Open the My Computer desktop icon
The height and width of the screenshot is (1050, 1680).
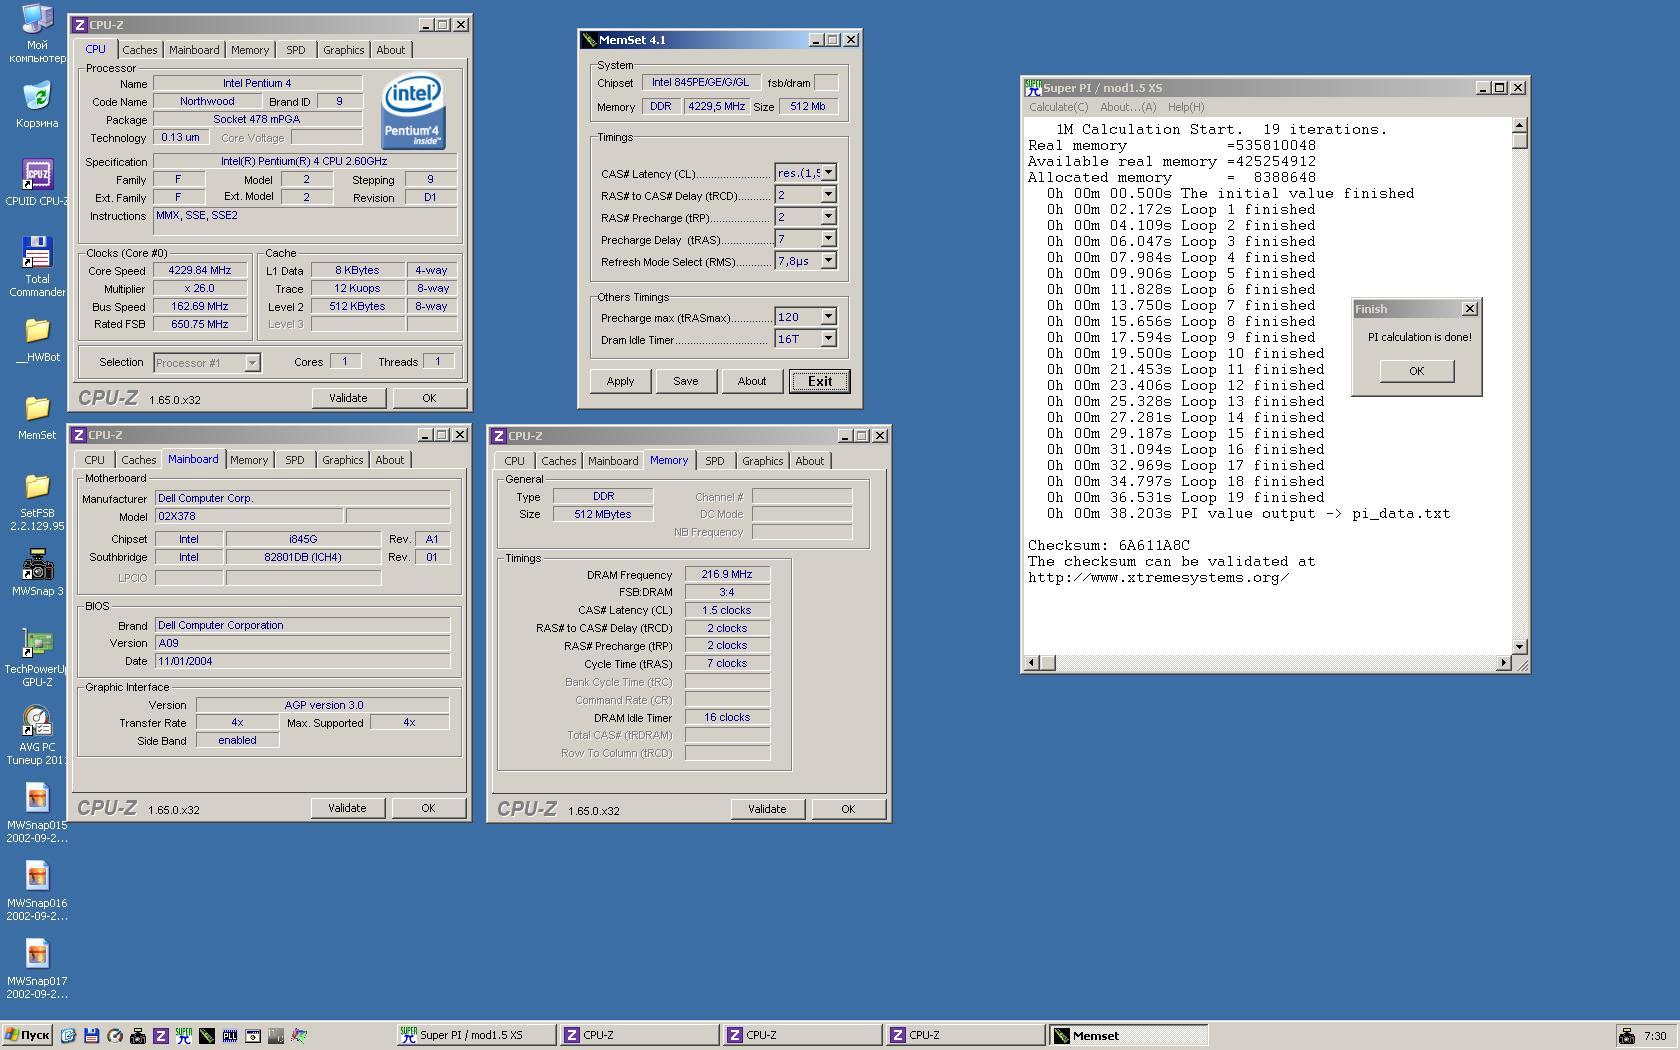pos(37,33)
